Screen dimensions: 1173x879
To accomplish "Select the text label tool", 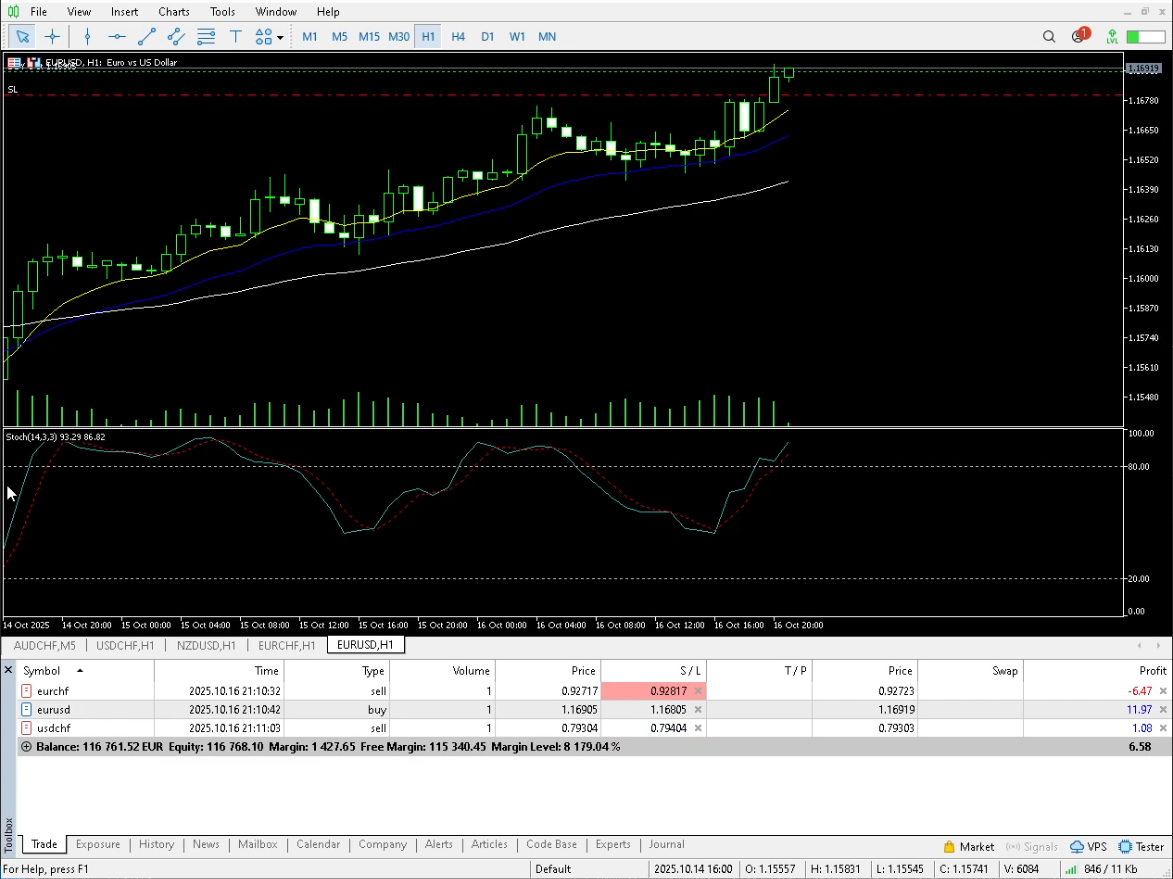I will pyautogui.click(x=236, y=37).
